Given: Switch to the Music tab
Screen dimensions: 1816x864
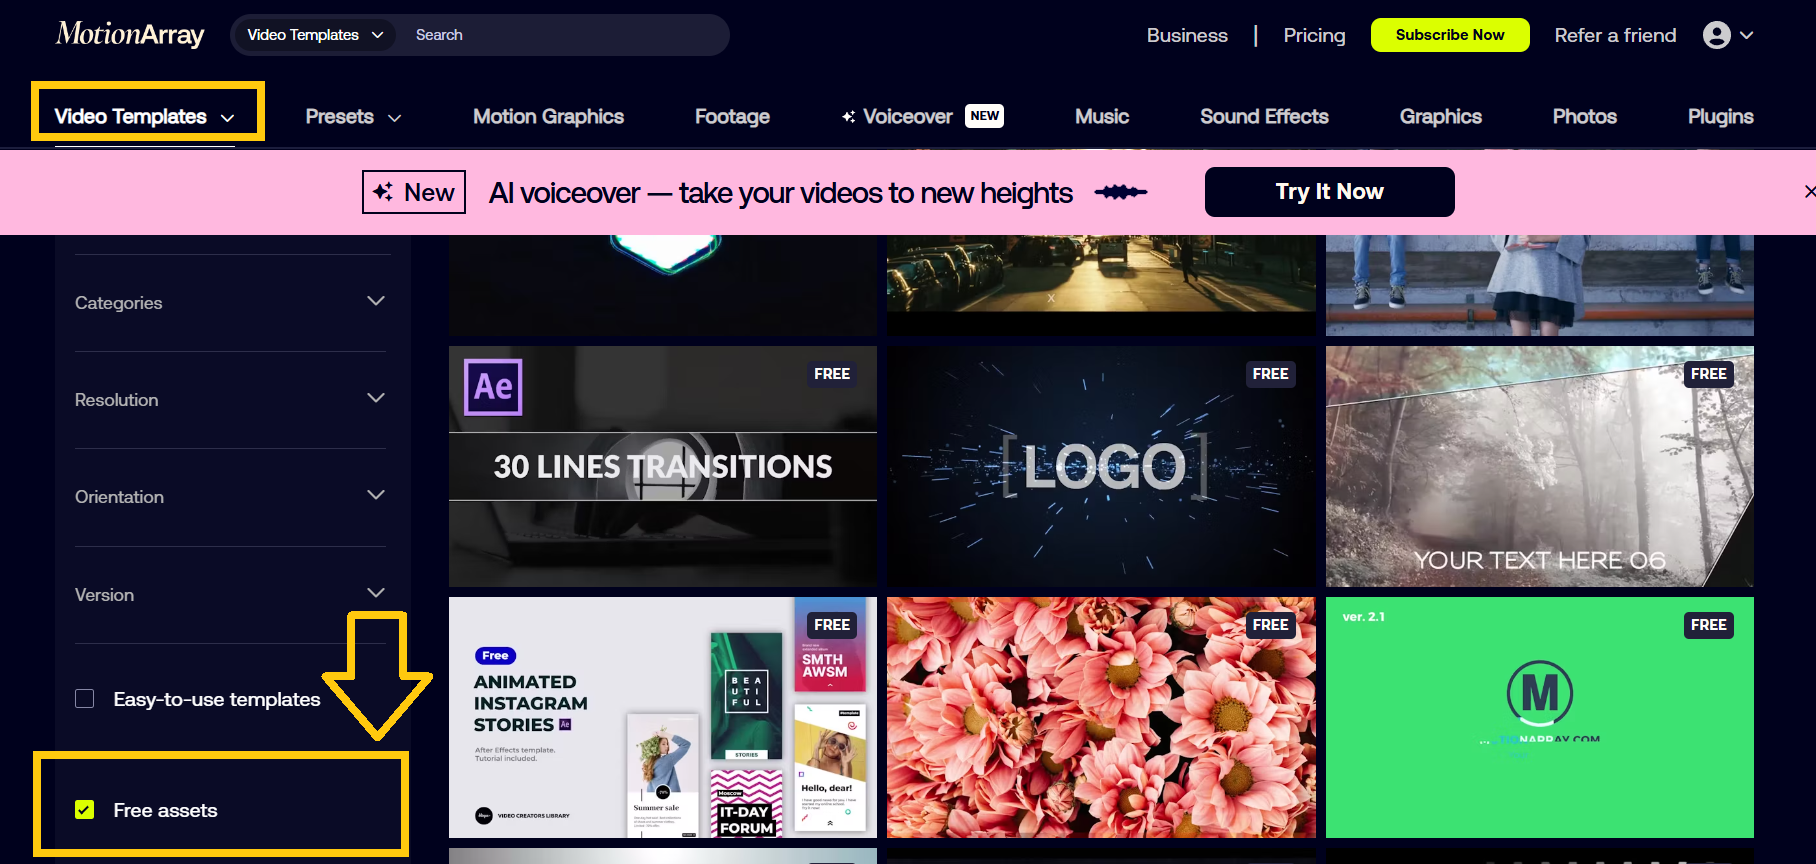Looking at the screenshot, I should [x=1102, y=117].
